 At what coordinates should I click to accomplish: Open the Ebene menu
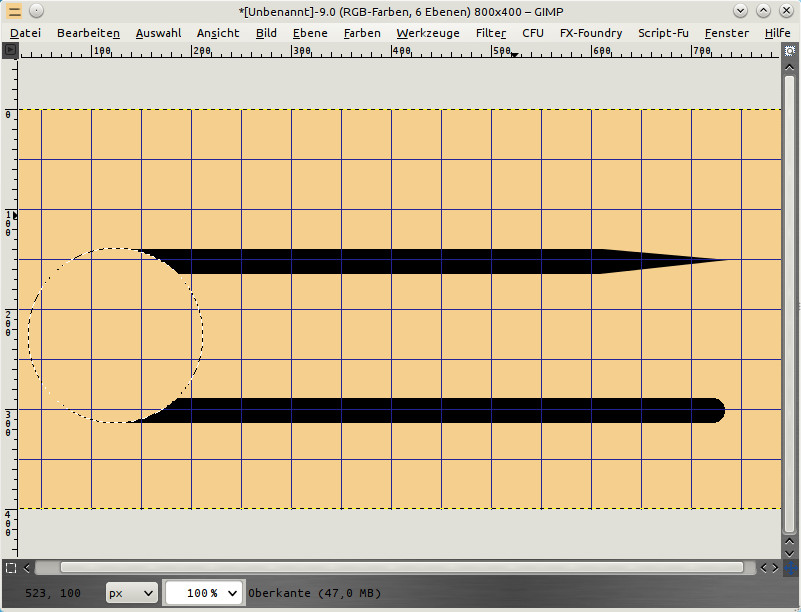point(310,33)
